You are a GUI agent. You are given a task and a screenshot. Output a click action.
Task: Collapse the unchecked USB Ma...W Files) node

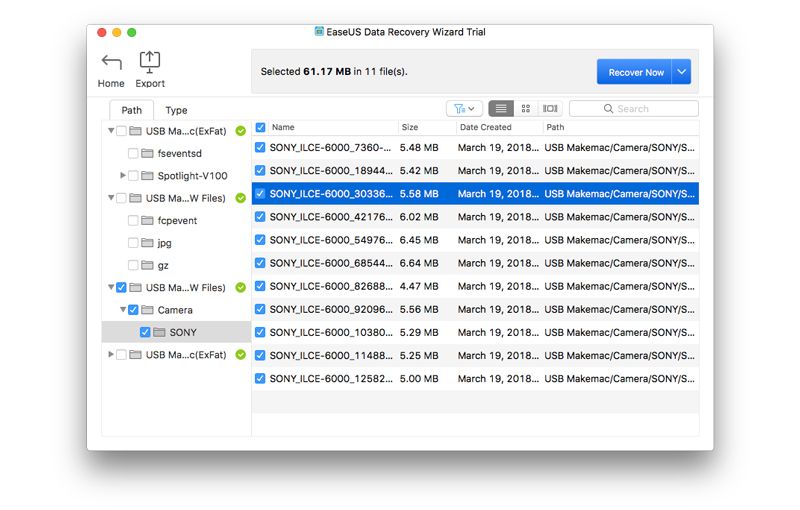click(x=111, y=197)
